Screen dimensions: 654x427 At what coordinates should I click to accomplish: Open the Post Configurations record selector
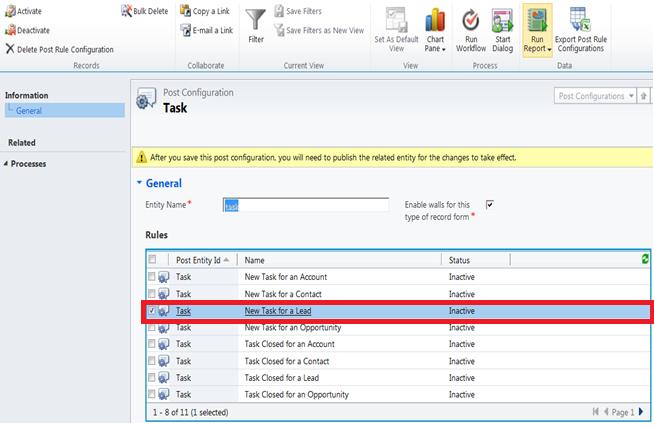tap(594, 96)
